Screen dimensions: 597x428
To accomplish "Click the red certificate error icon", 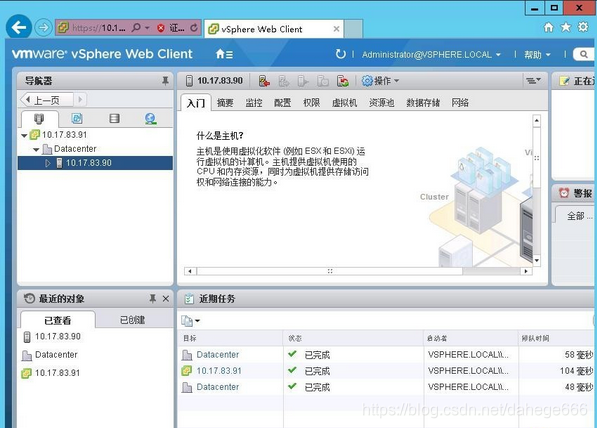I will coord(161,28).
